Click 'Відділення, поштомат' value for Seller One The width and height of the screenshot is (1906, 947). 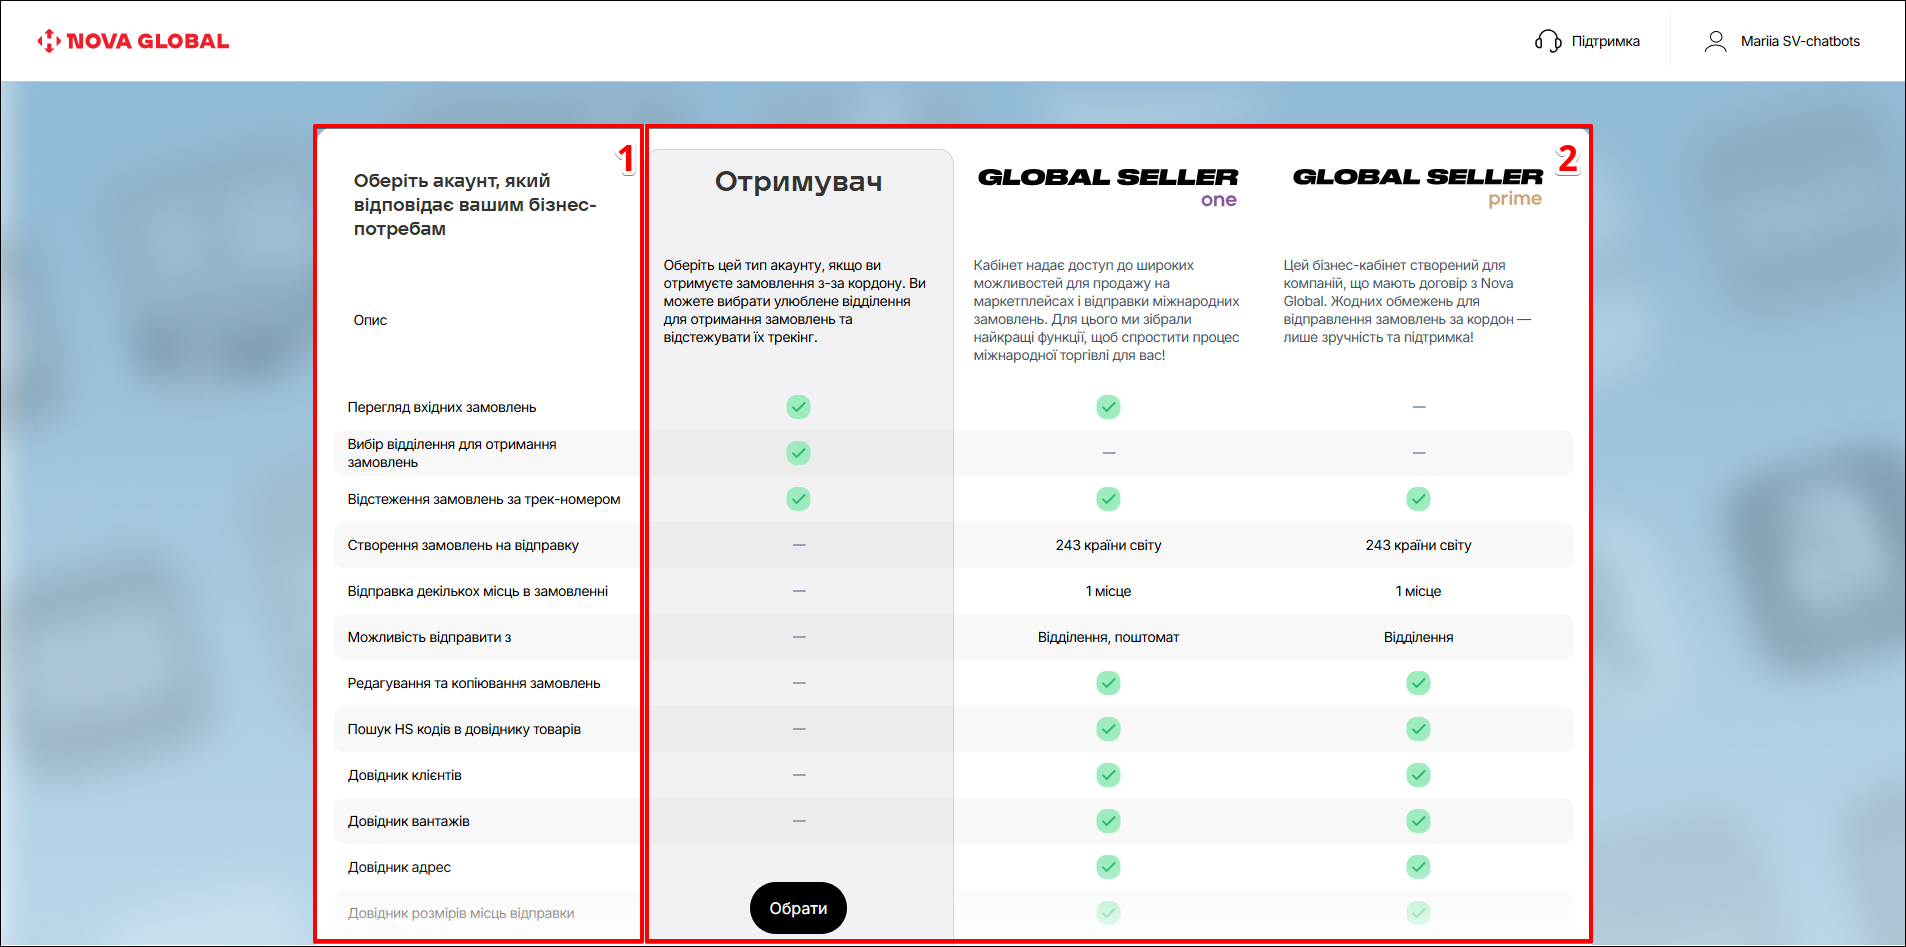[1108, 637]
